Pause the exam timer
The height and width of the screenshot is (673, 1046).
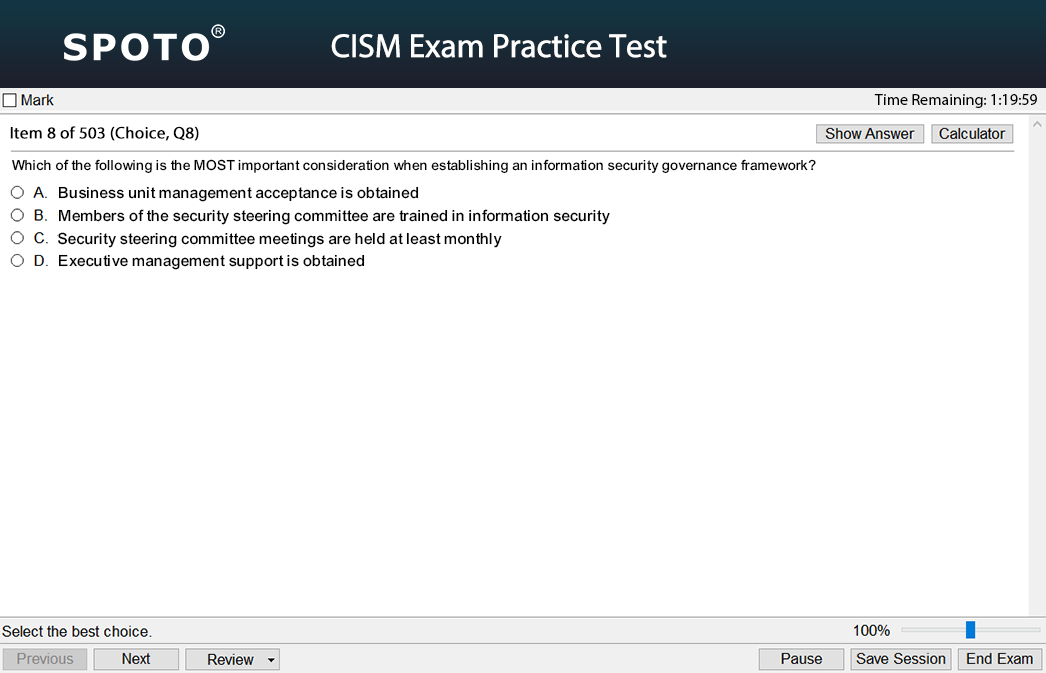coord(801,659)
